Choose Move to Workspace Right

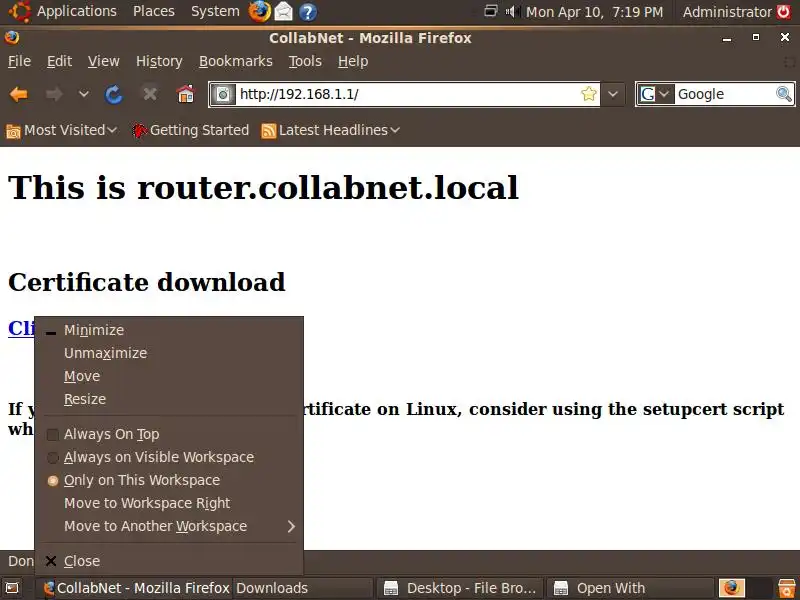pyautogui.click(x=169, y=503)
